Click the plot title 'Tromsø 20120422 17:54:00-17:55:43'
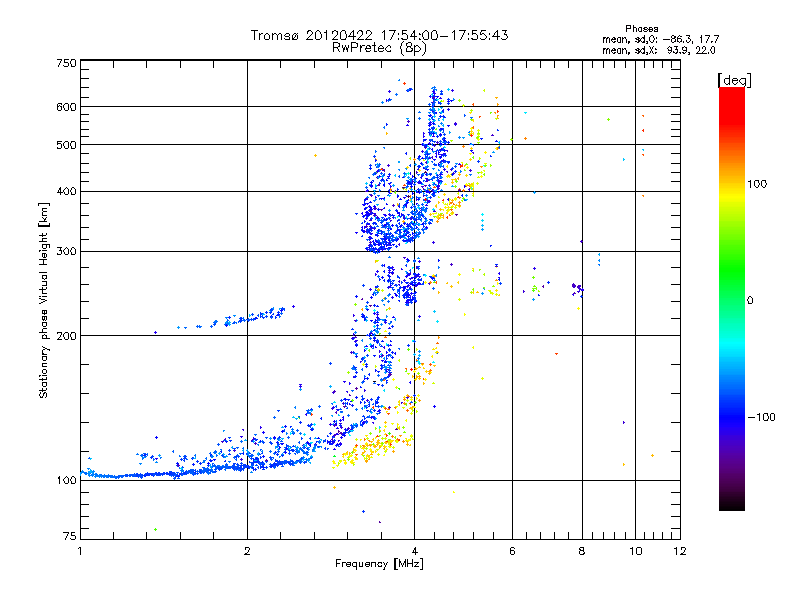800x600 pixels. pyautogui.click(x=379, y=35)
